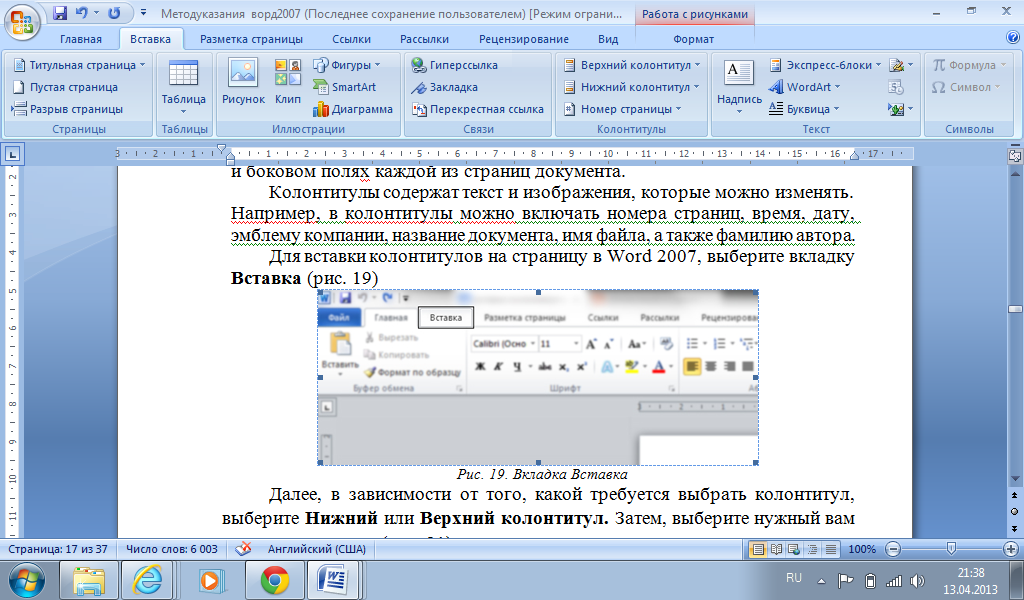Viewport: 1024px width, 600px height.
Task: Expand Экспресс-блоки quick parts menu
Action: [825, 65]
